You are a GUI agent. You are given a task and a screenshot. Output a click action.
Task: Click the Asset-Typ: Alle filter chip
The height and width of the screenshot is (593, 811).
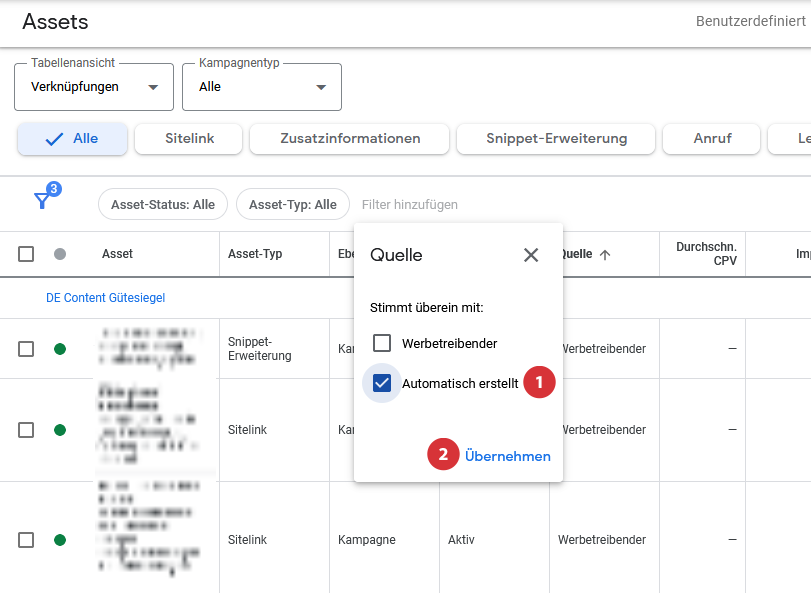293,204
